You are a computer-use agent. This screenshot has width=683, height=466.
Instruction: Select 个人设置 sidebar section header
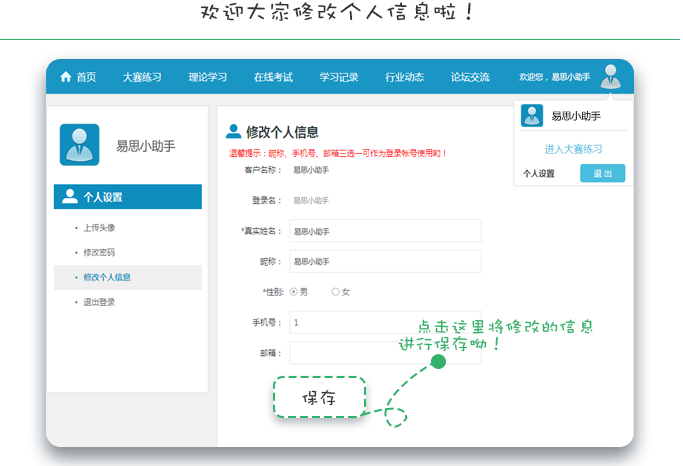click(x=128, y=196)
